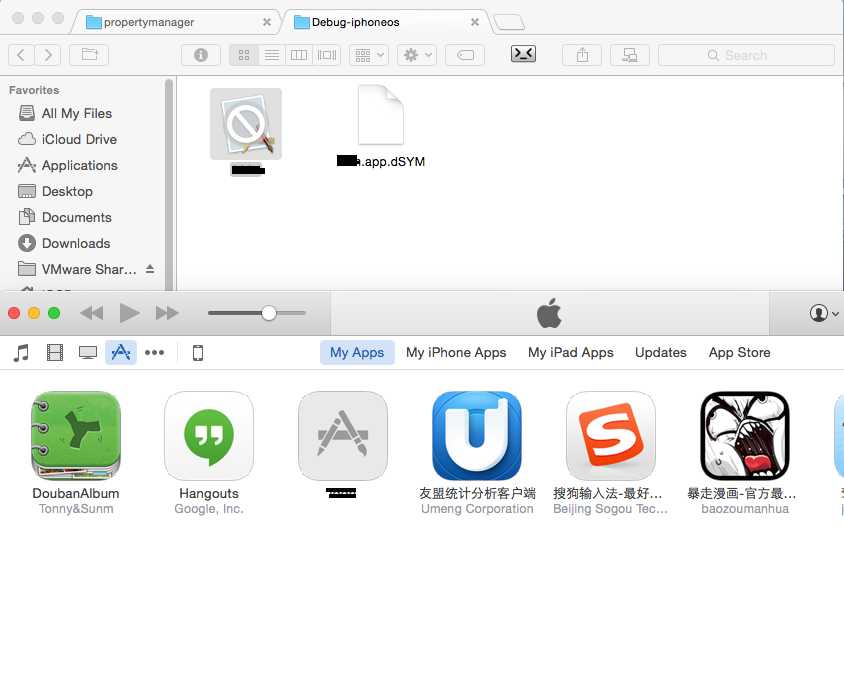The width and height of the screenshot is (844, 682).
Task: Click the iPhone device button in iTunes
Action: (198, 353)
